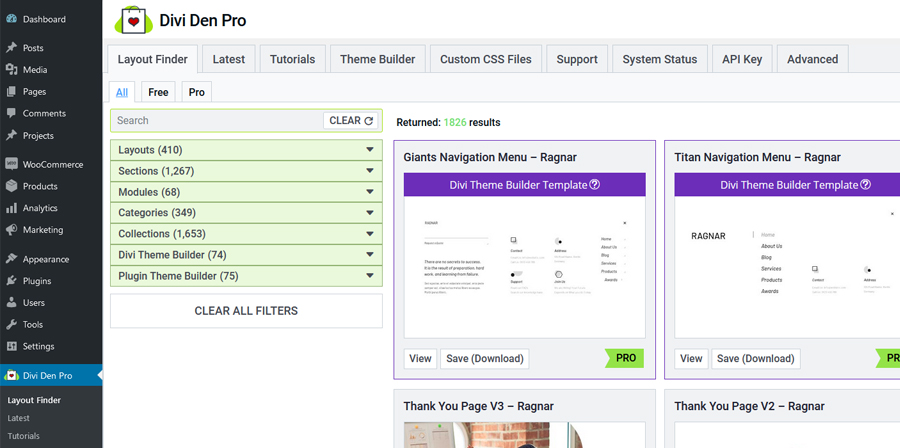Open Thank You Page V3 preview thumbnail
The image size is (900, 448).
525,435
